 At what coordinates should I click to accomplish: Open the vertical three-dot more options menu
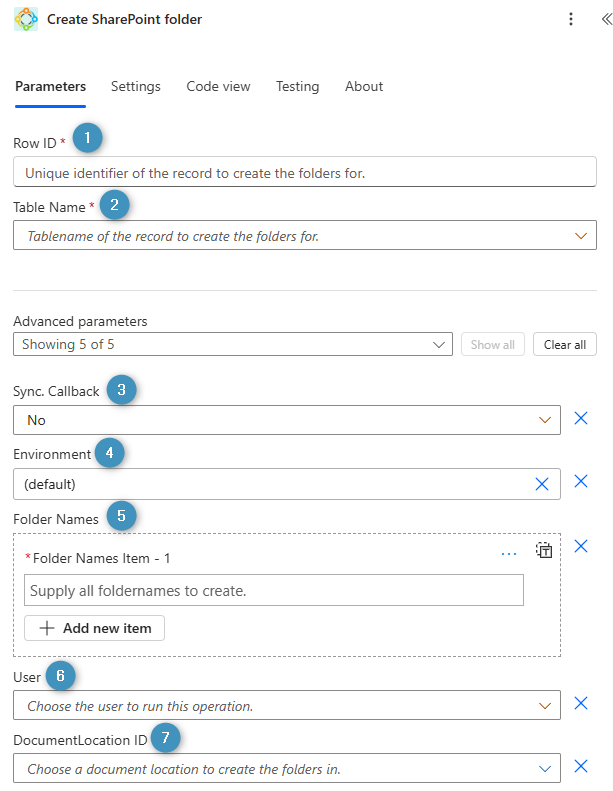point(571,19)
